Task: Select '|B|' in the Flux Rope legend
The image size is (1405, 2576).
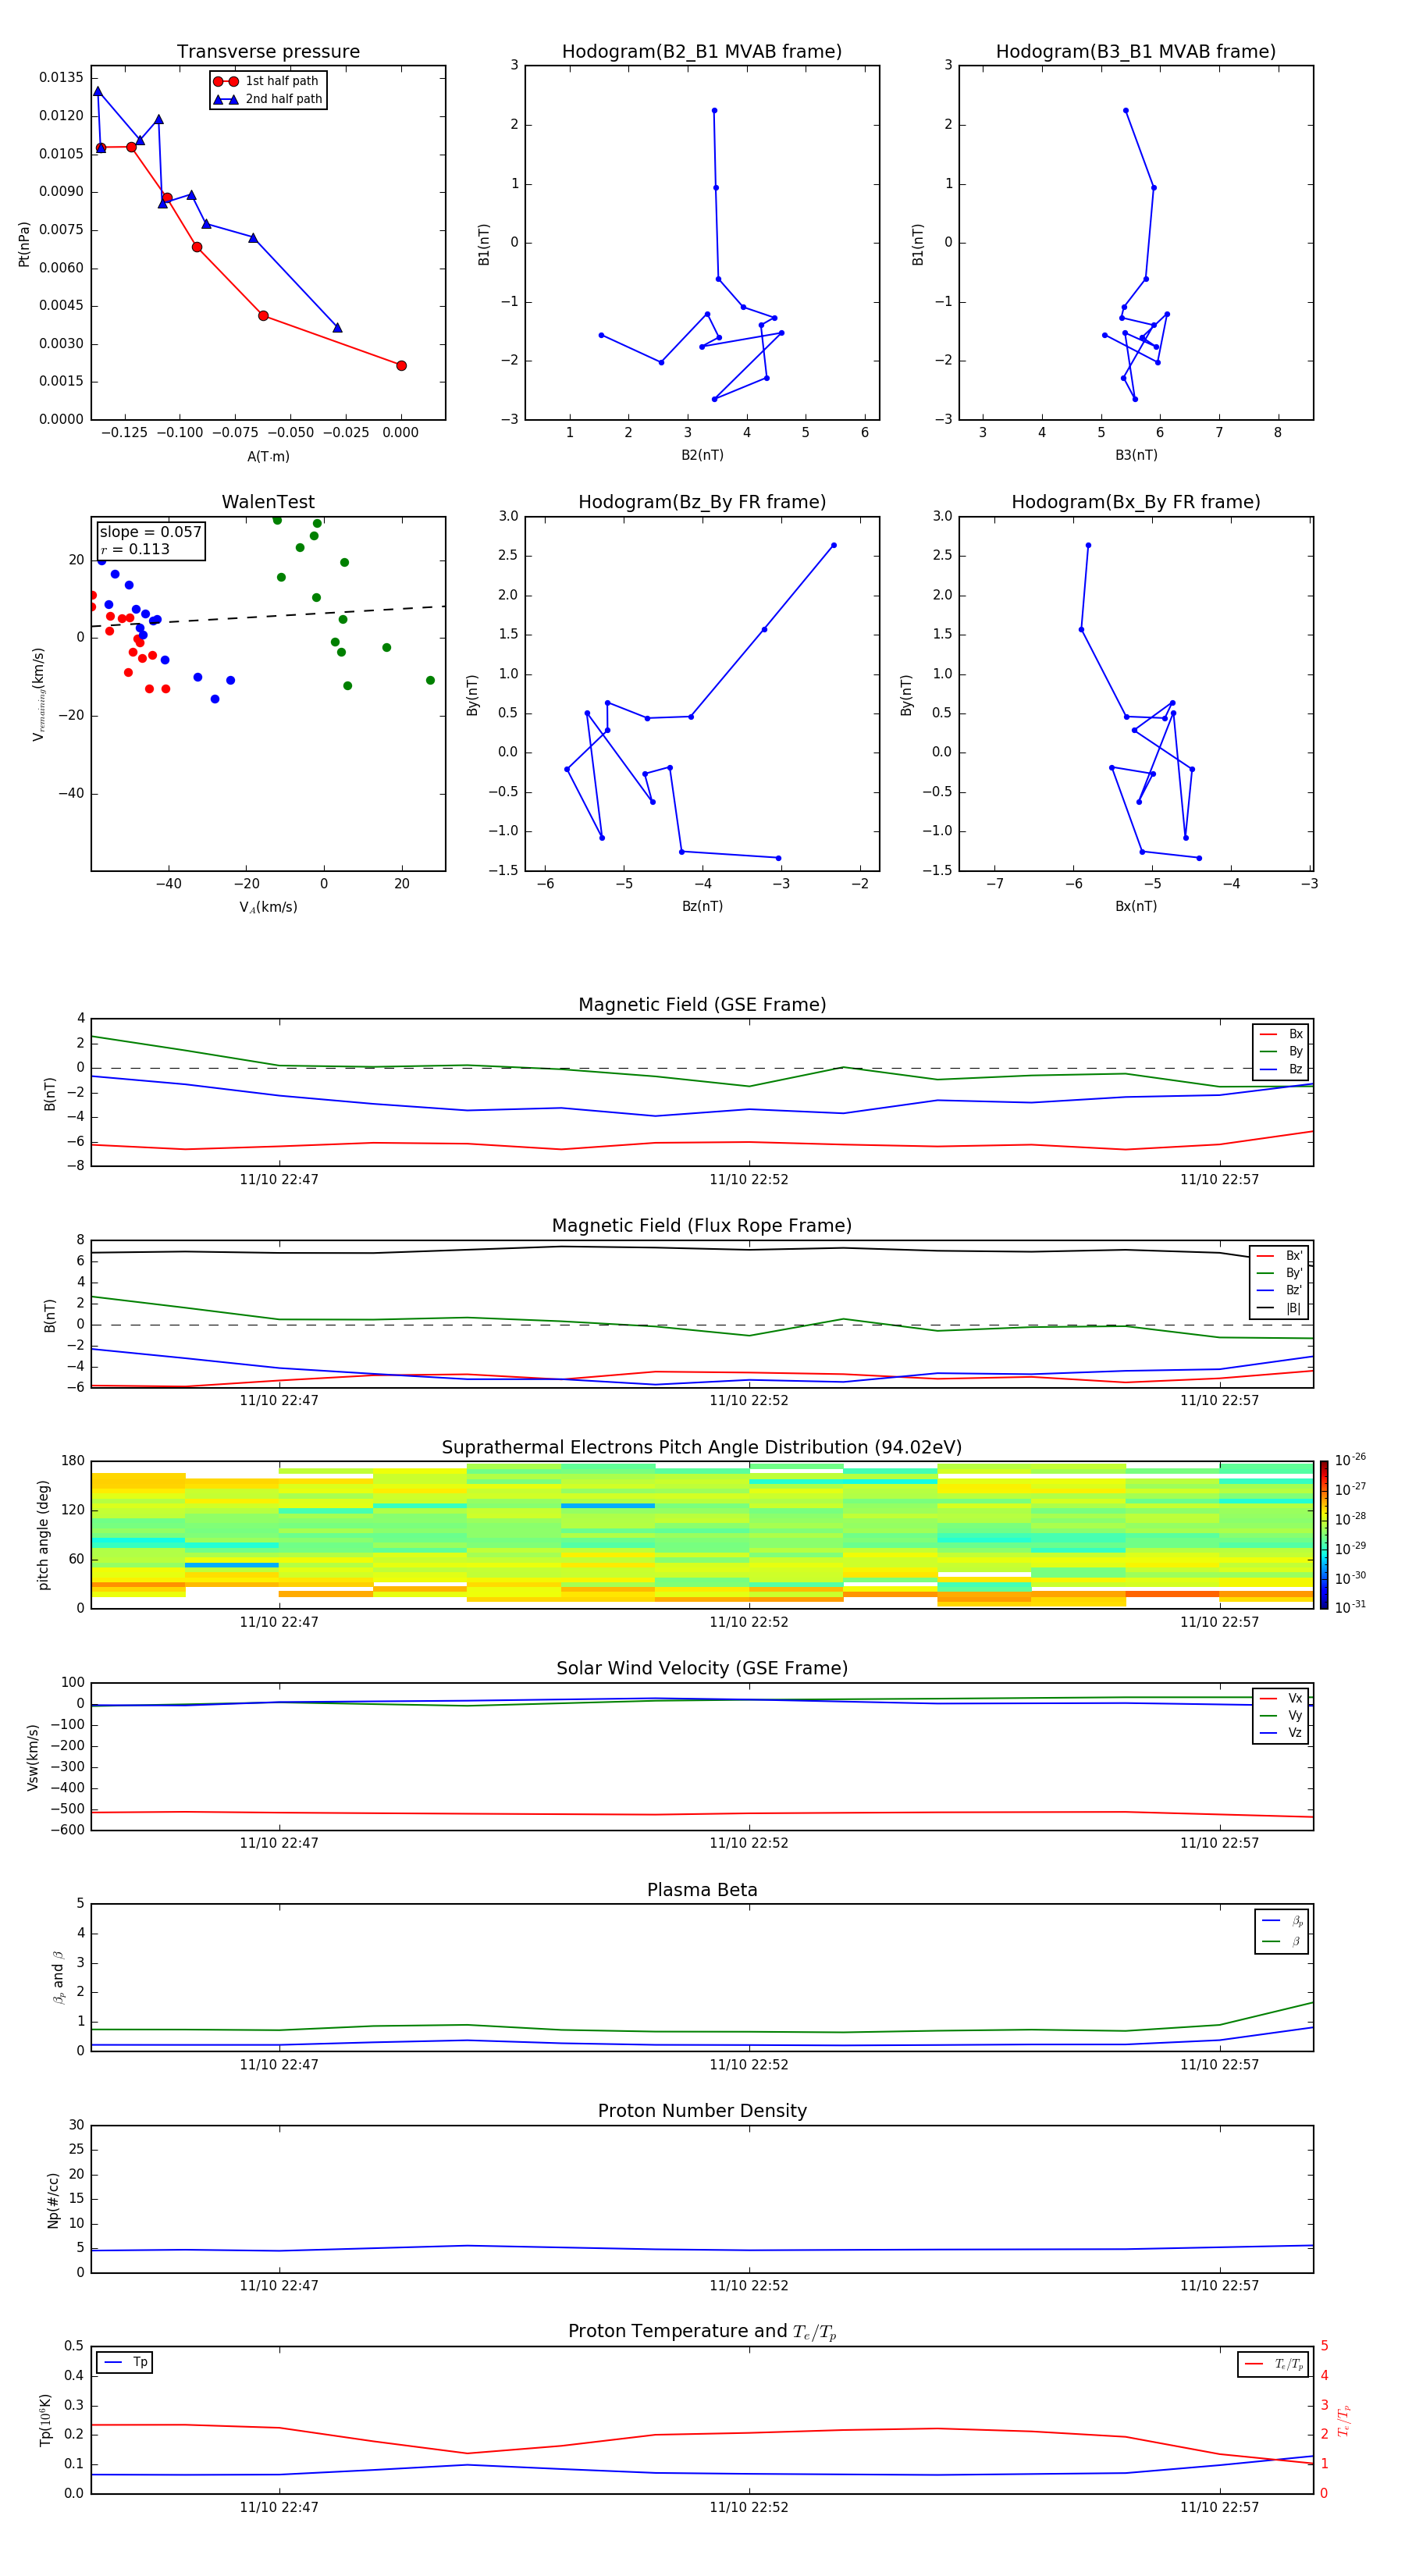Action: tap(1280, 1308)
